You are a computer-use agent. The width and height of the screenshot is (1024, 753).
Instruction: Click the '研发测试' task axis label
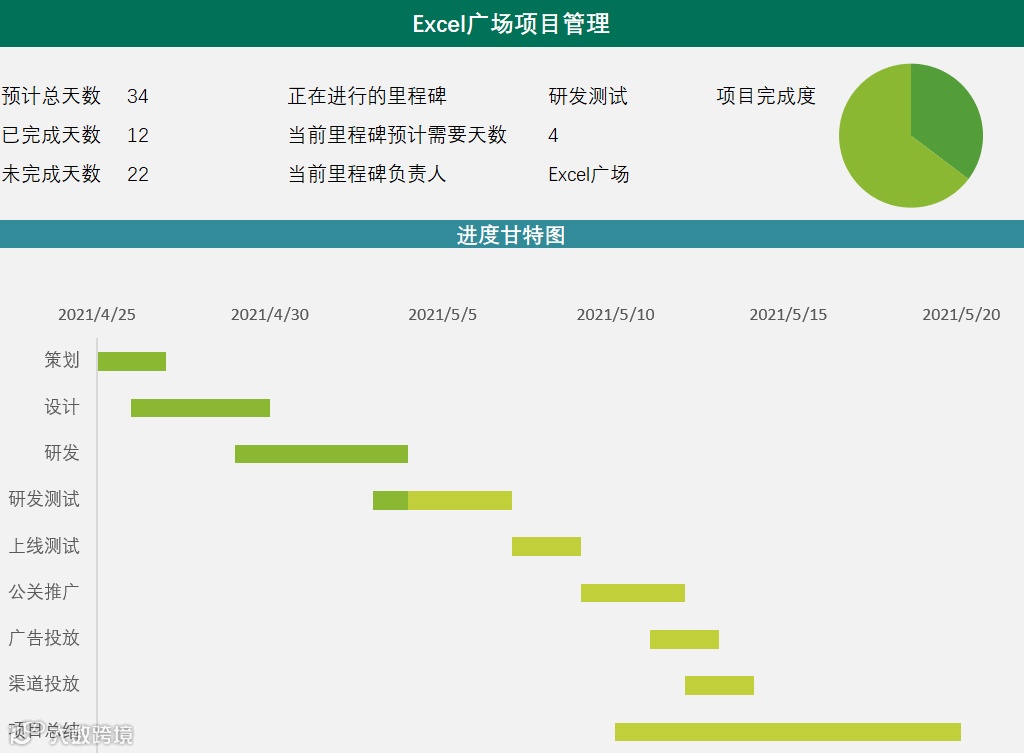[44, 499]
